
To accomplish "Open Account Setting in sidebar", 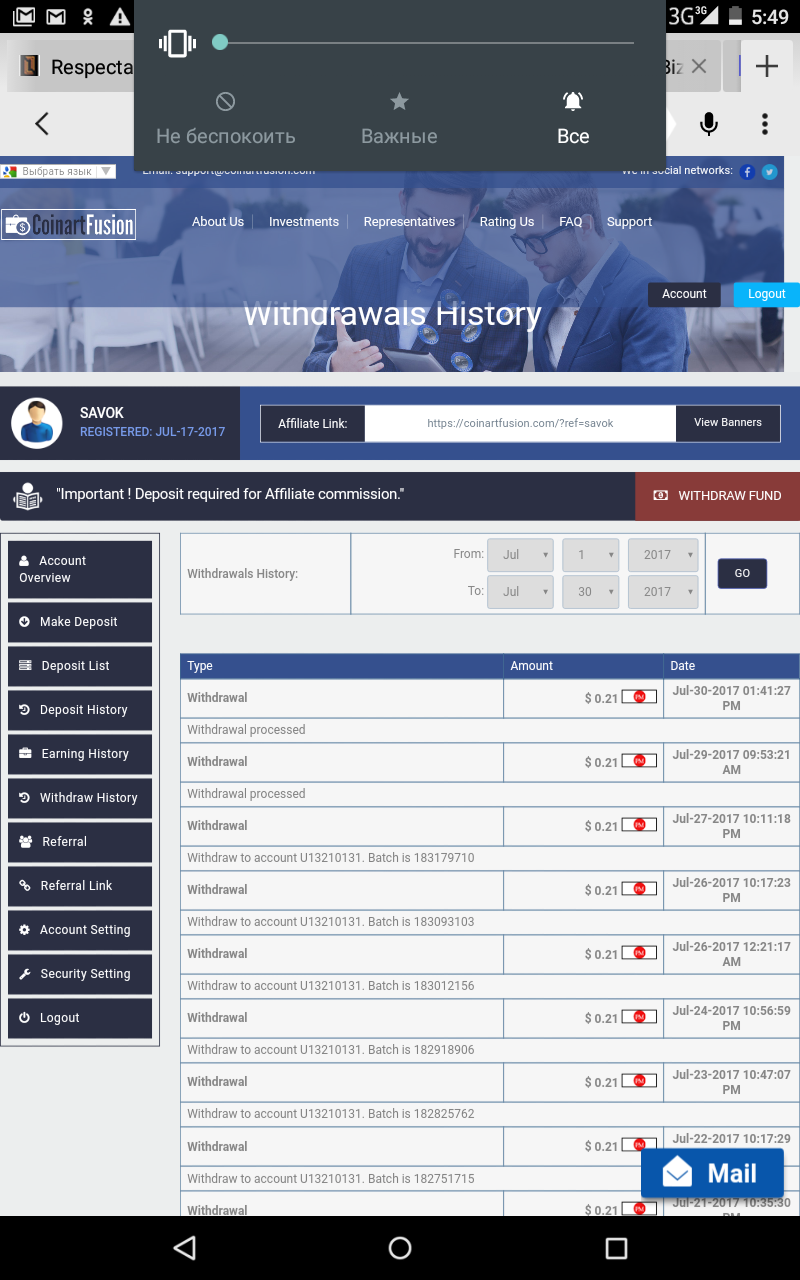I will pyautogui.click(x=80, y=930).
